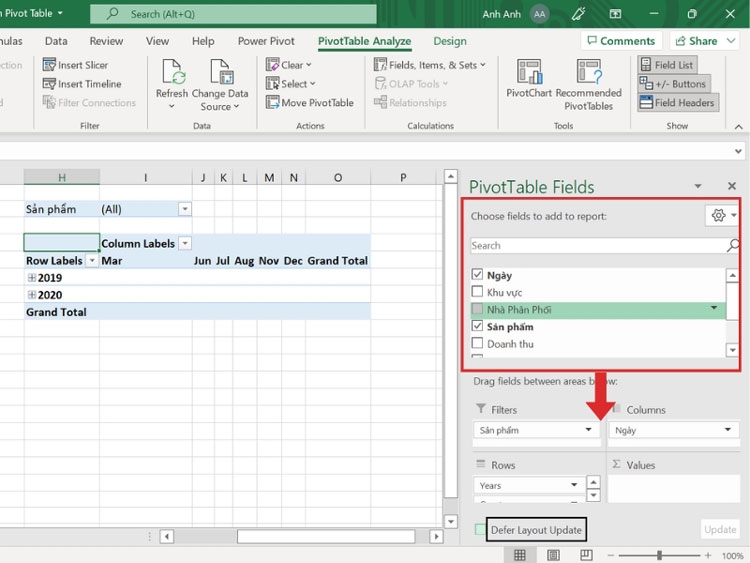Screen dimensions: 750x563
Task: Click the AA account avatar
Action: pyautogui.click(x=540, y=14)
